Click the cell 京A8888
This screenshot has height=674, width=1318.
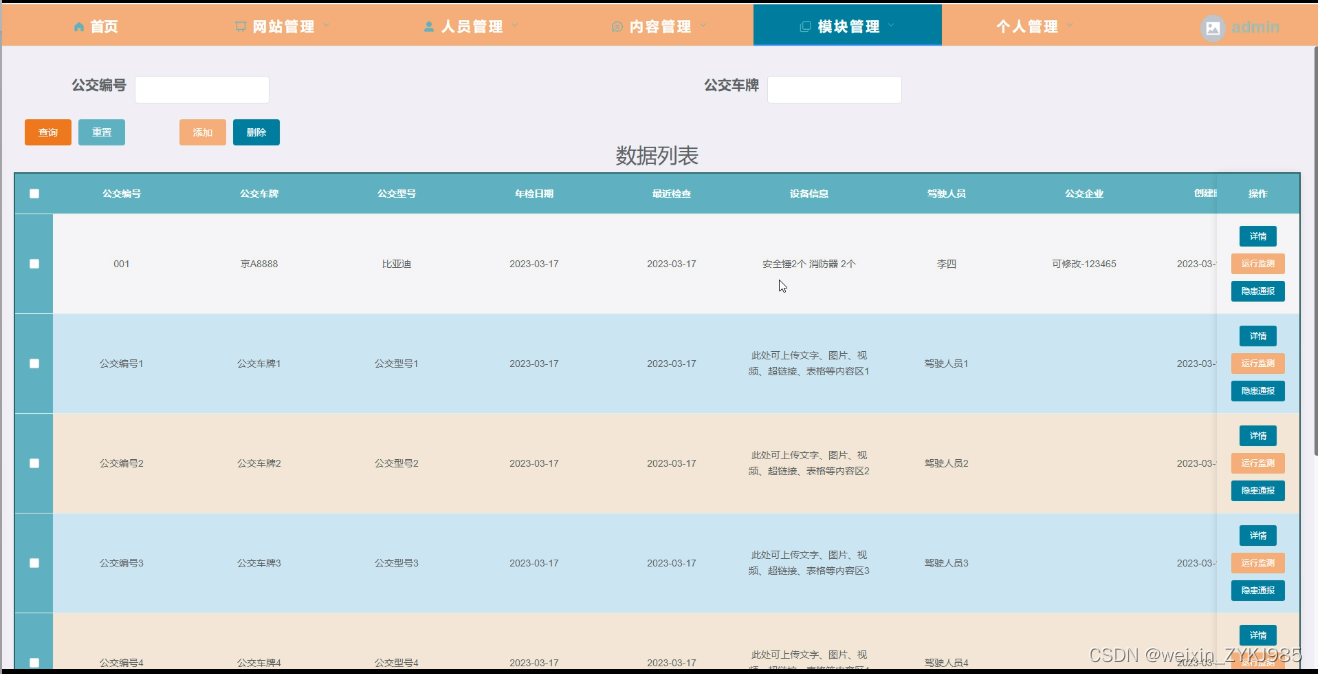click(259, 264)
